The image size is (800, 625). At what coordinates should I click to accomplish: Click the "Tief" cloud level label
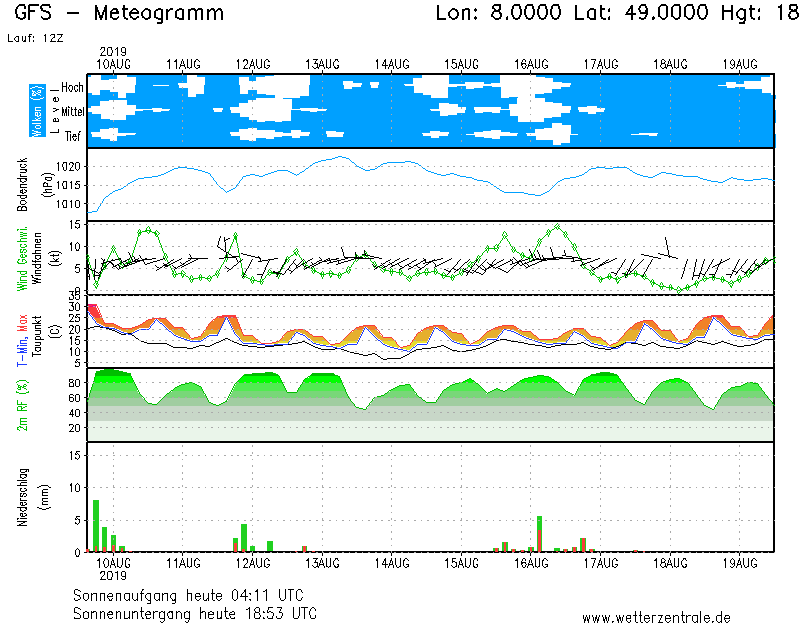tap(73, 135)
